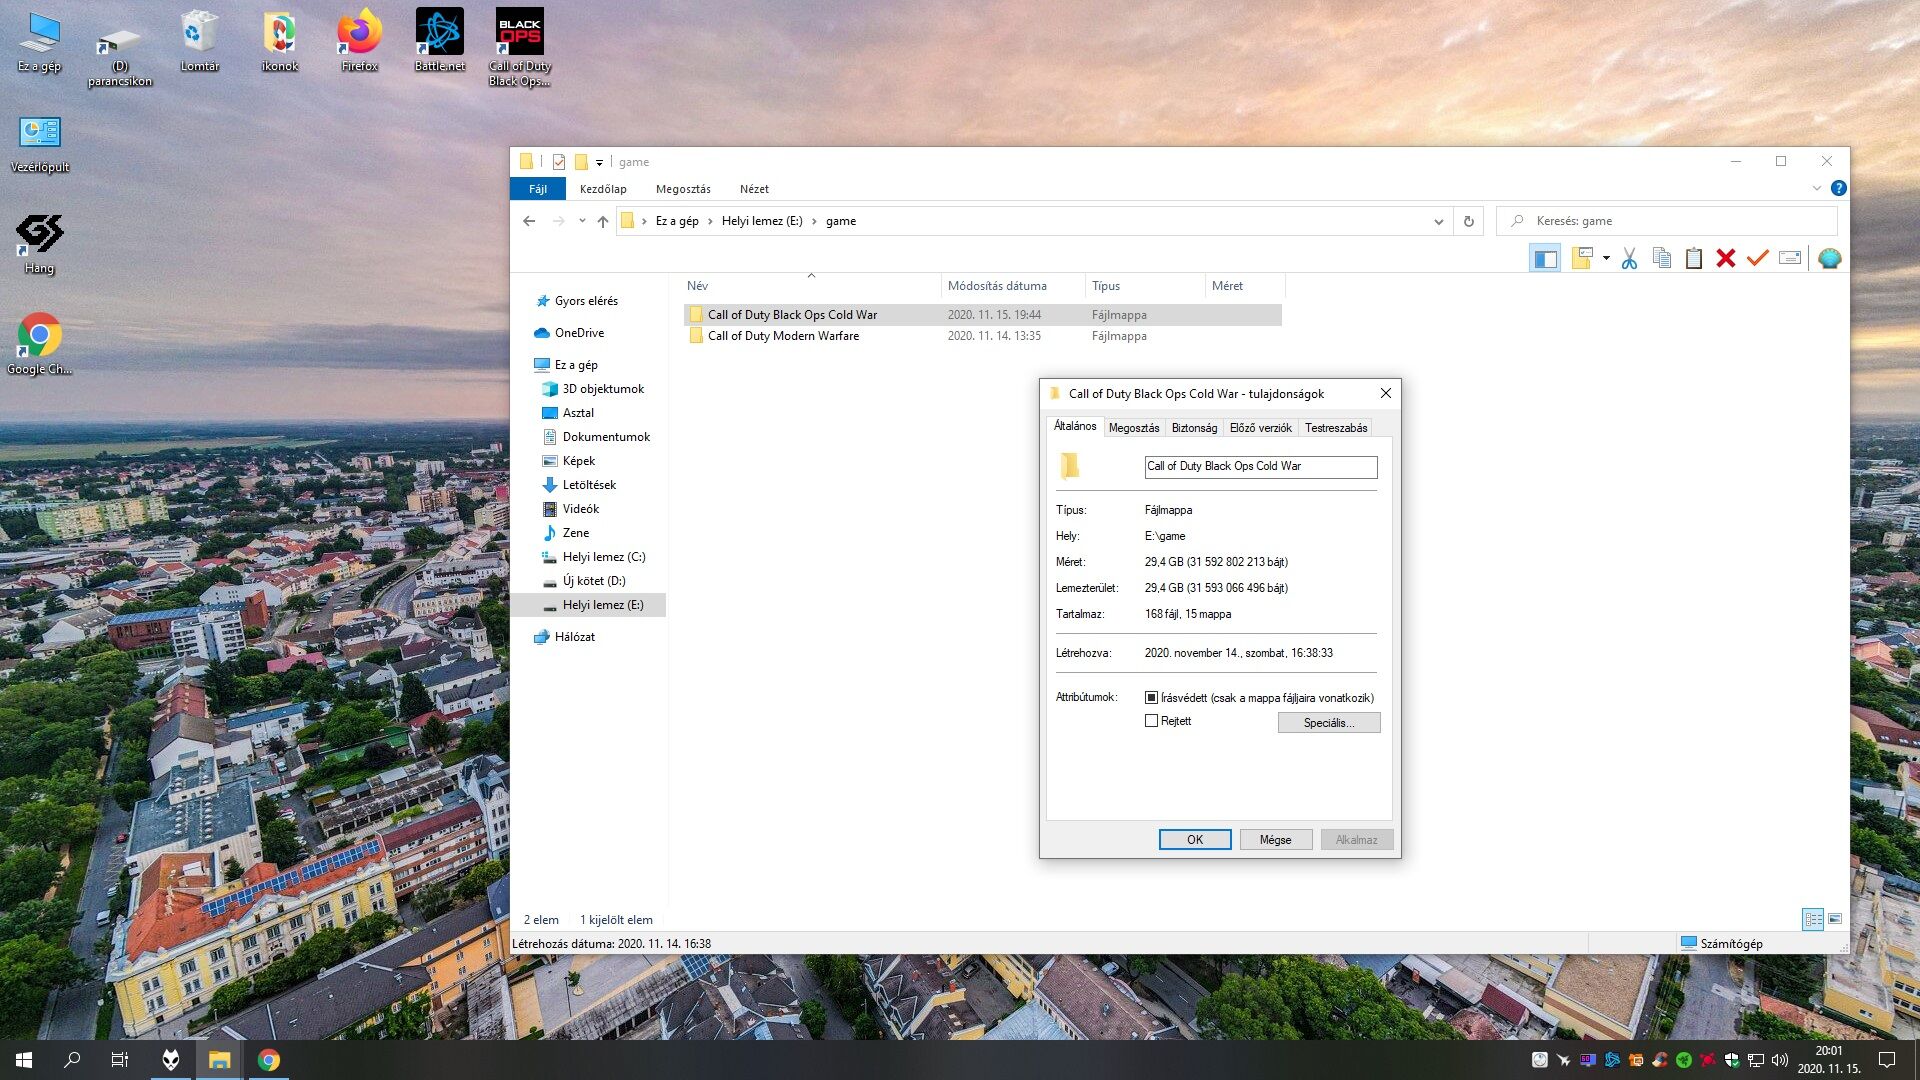The image size is (1920, 1080).
Task: Click the red X Delete icon
Action: point(1725,259)
